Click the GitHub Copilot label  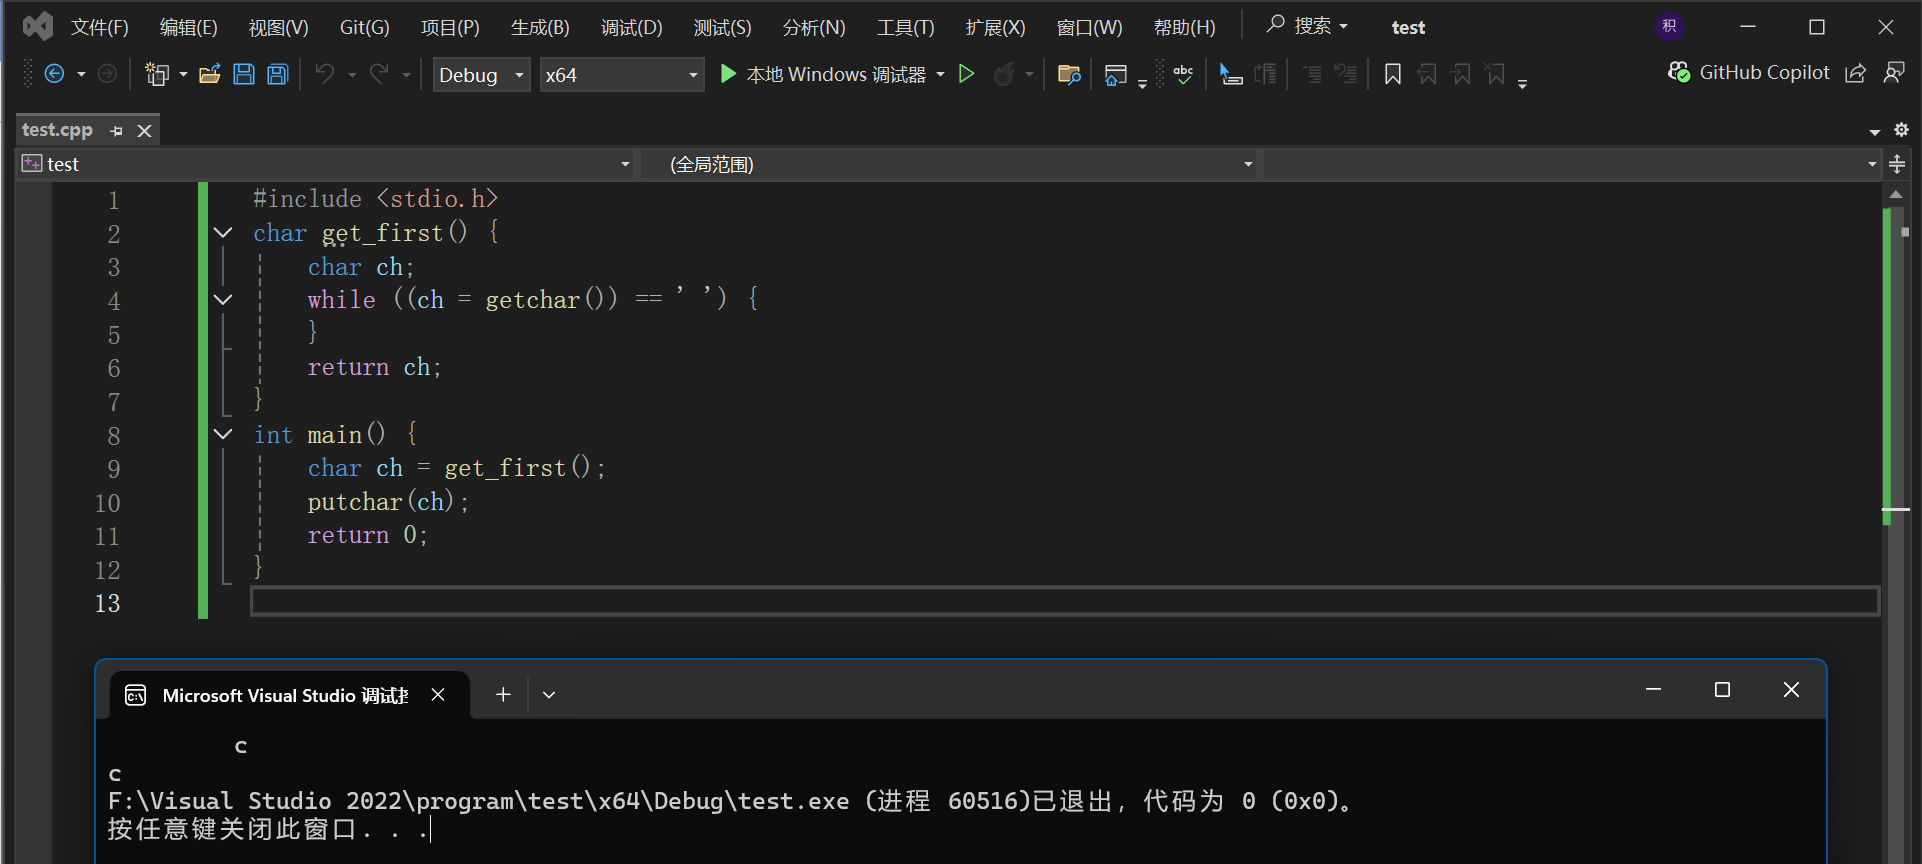[x=1764, y=72]
